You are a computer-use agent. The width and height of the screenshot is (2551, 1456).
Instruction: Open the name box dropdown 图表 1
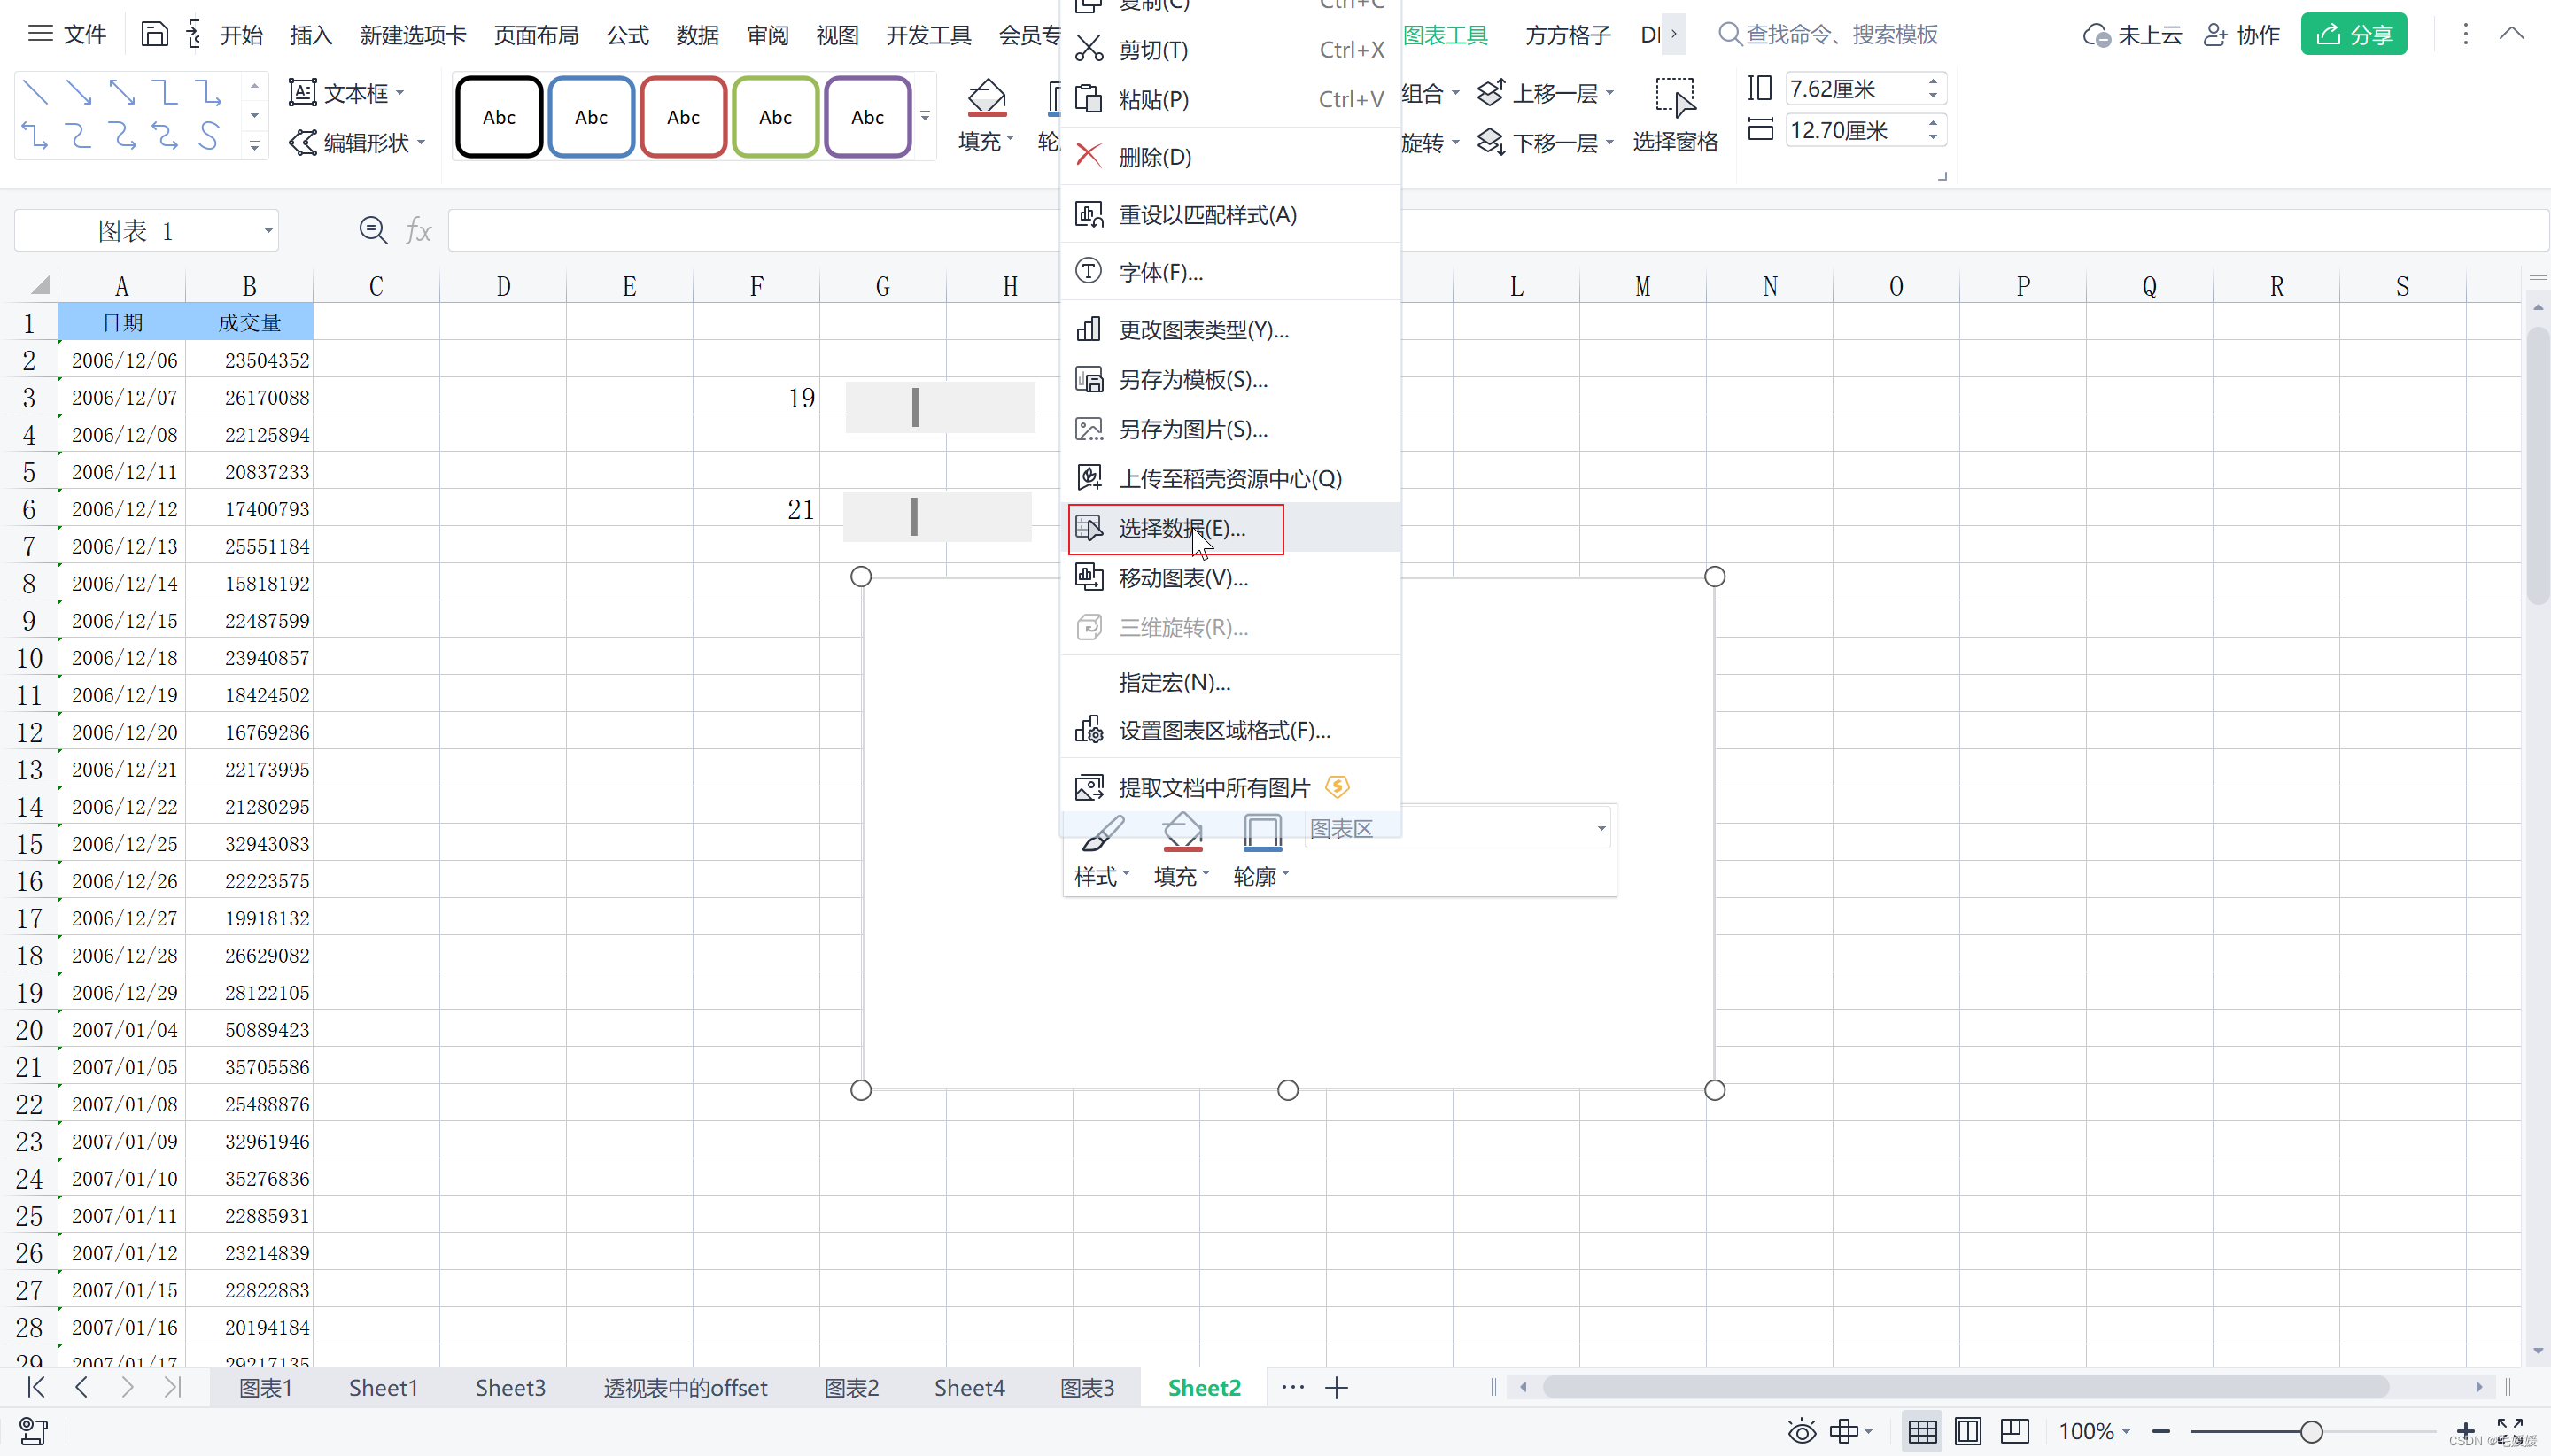[268, 231]
